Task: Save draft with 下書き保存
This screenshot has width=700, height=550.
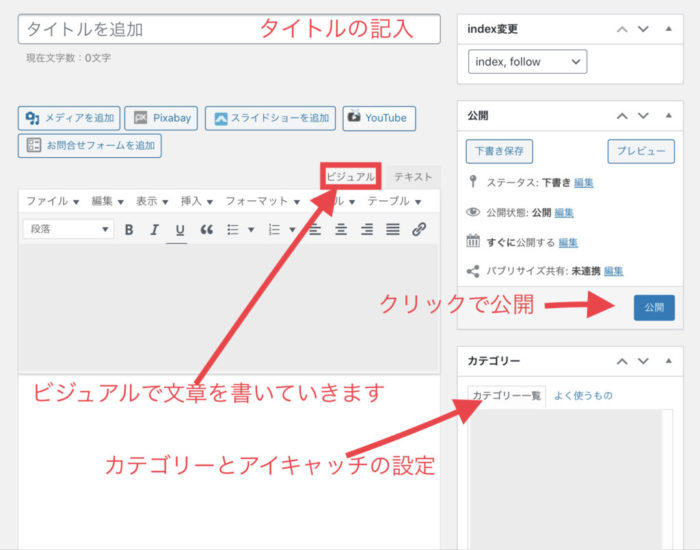Action: (499, 151)
